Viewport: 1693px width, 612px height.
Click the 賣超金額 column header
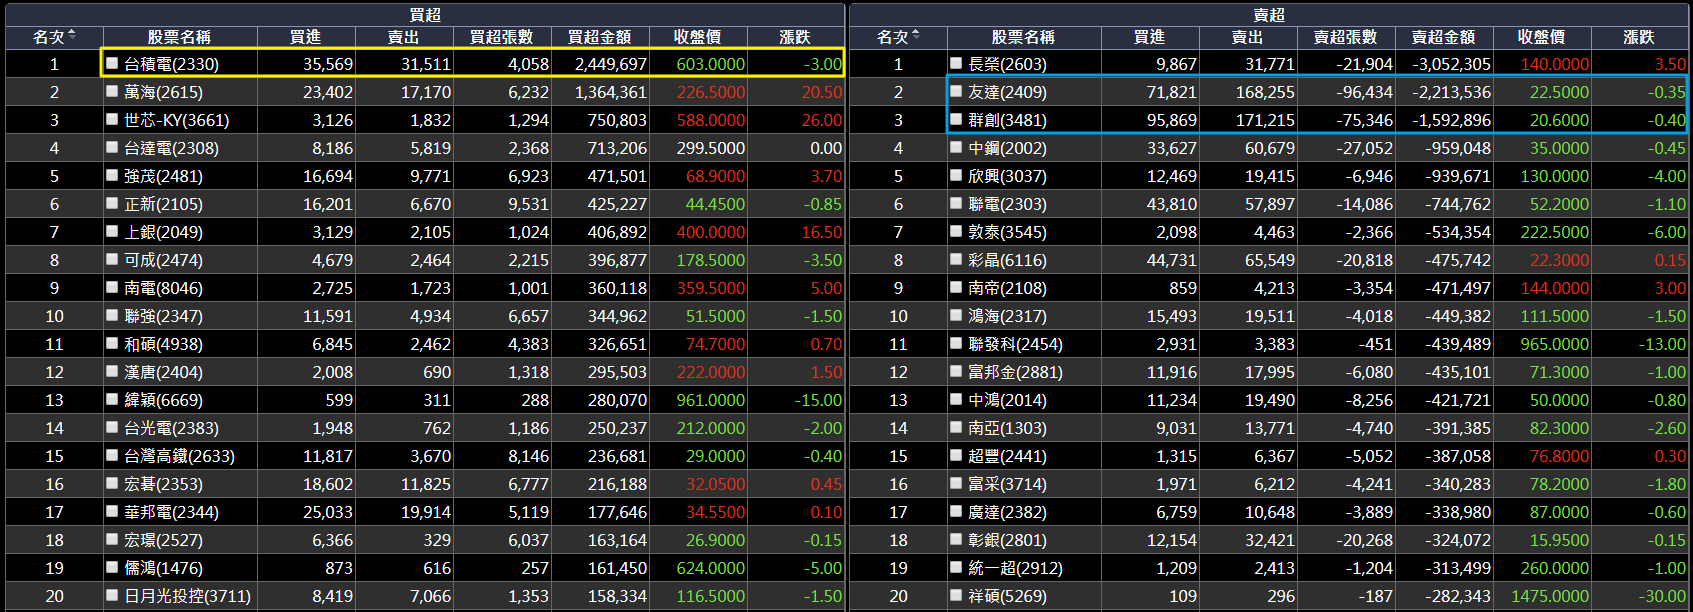1443,37
